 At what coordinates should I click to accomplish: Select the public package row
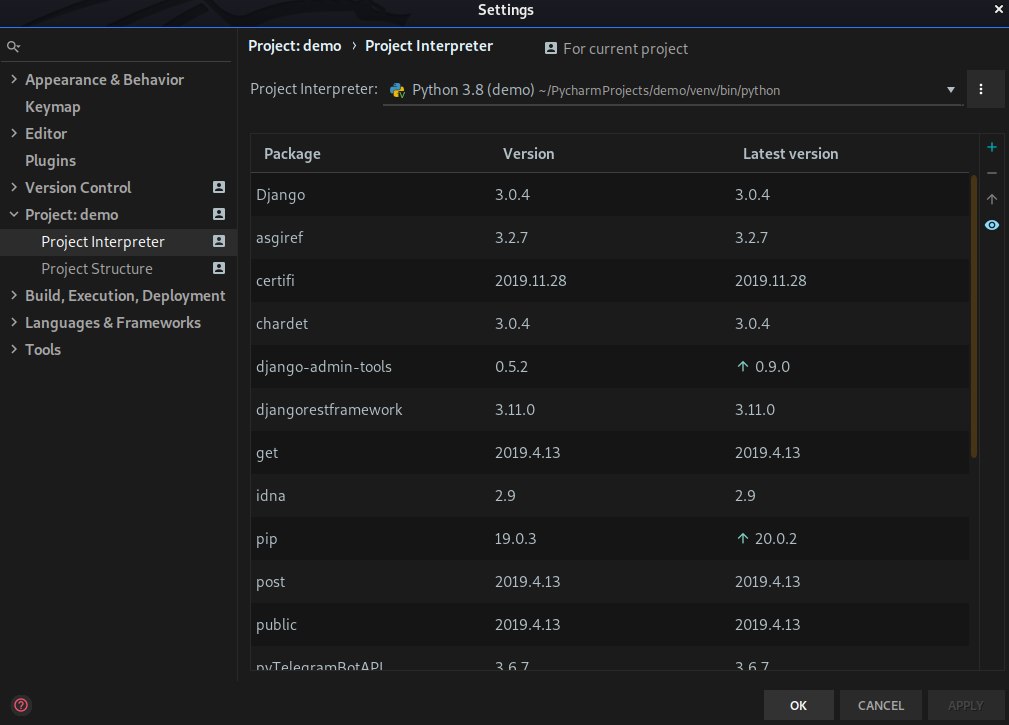tap(610, 625)
